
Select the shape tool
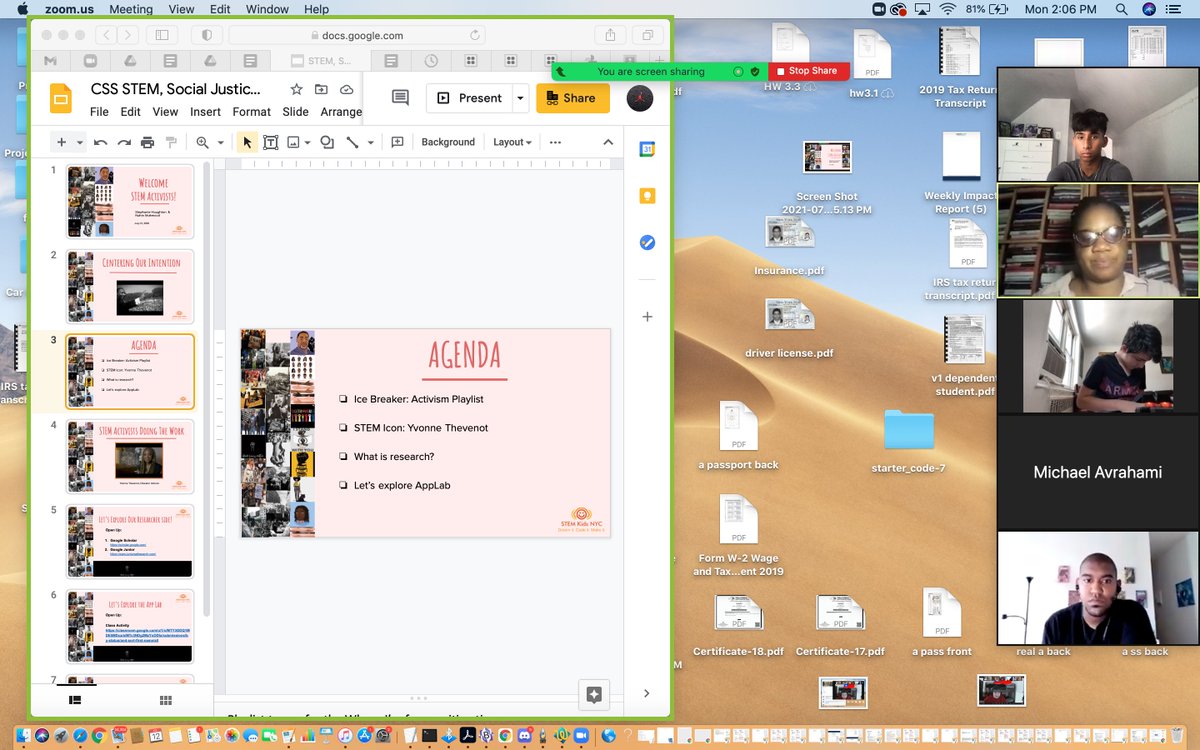coord(327,142)
